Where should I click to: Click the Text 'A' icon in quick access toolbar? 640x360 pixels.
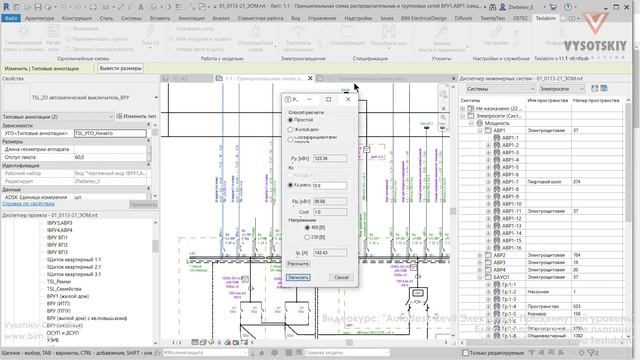click(140, 7)
